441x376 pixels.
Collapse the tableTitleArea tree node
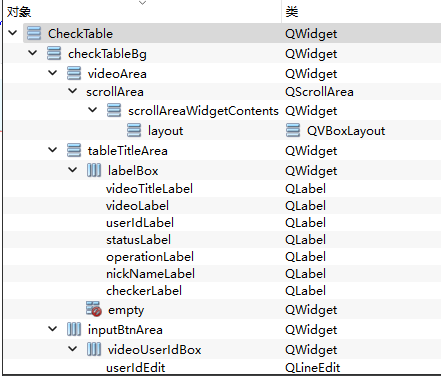point(53,150)
